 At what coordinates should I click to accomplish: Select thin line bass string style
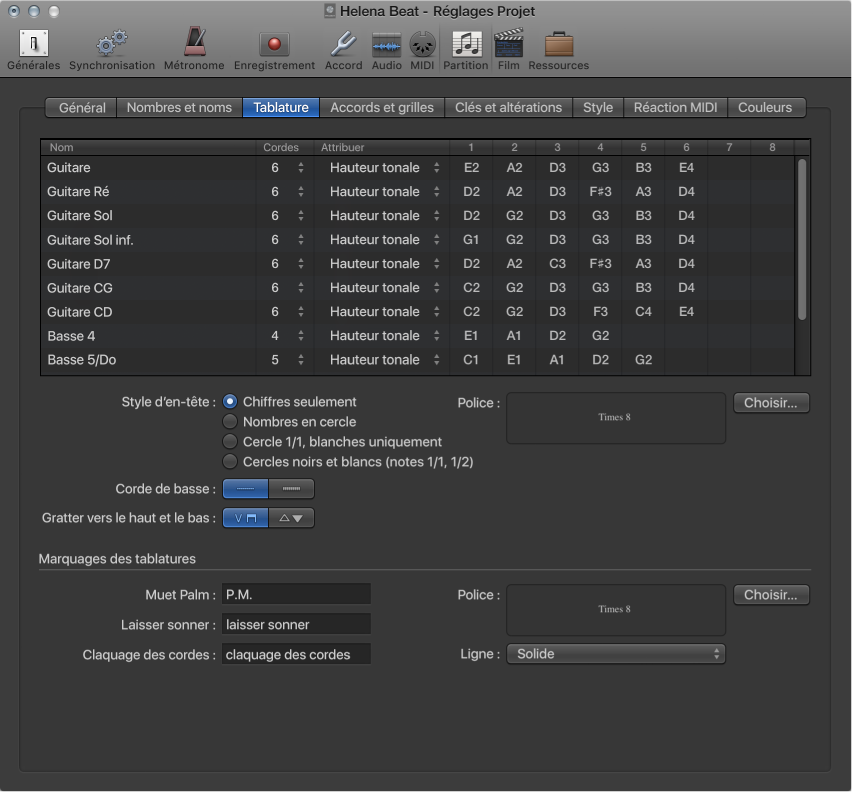[245, 488]
